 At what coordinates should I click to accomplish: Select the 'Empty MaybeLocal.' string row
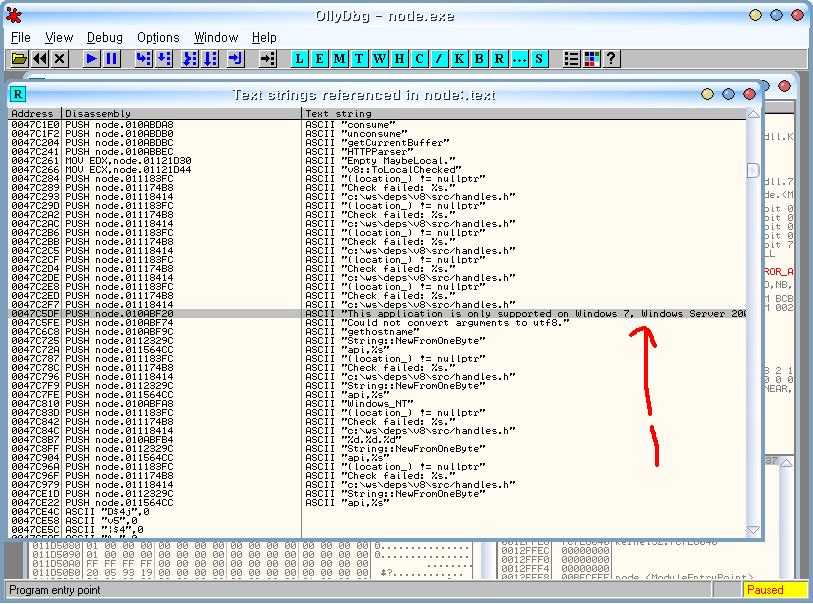click(x=377, y=161)
